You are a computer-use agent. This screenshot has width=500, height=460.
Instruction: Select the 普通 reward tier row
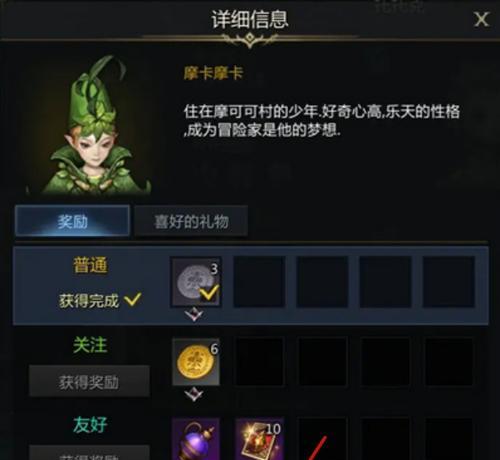(251, 285)
